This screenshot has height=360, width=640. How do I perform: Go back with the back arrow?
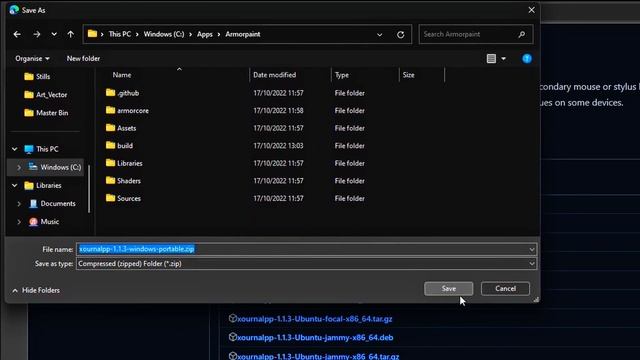point(17,34)
